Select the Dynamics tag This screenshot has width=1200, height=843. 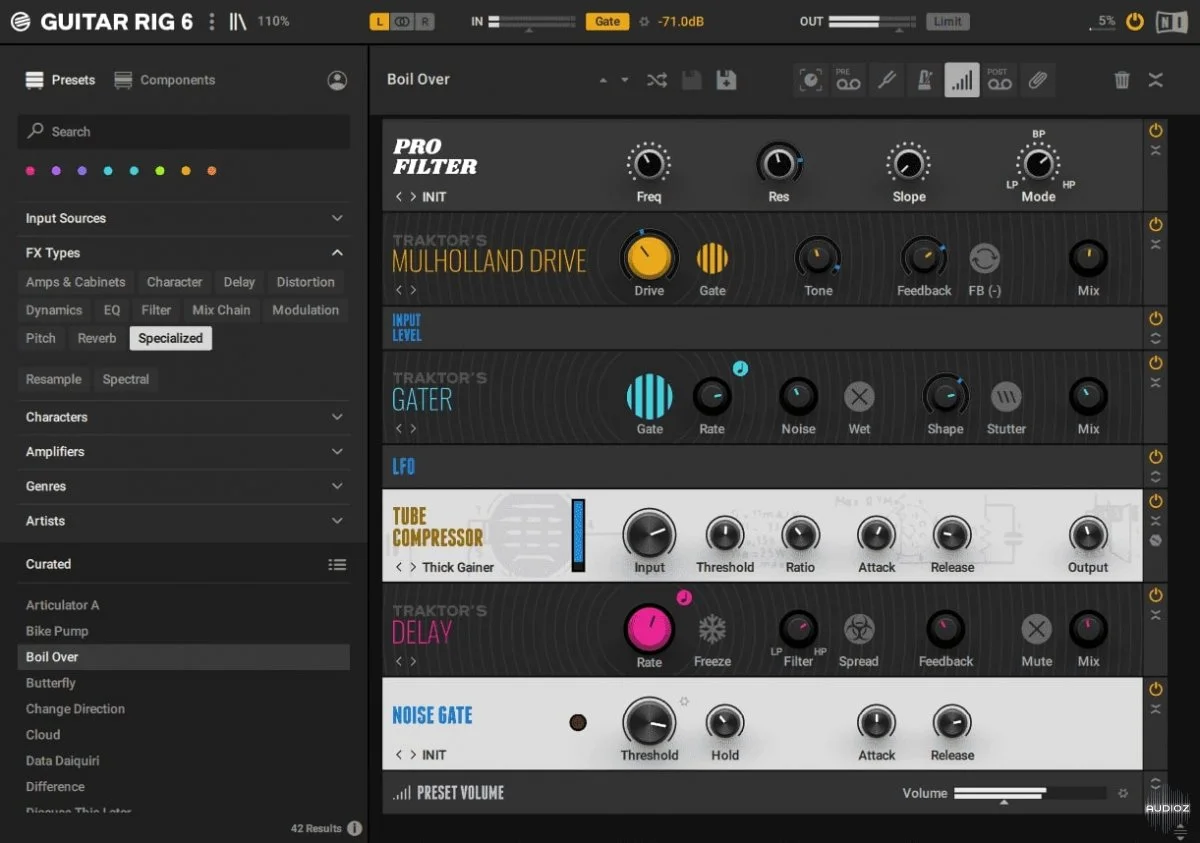tap(54, 310)
